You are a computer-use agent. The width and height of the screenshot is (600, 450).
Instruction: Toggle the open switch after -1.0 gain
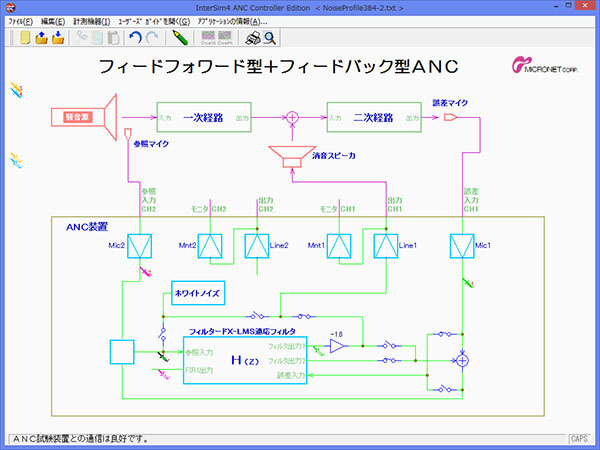(390, 345)
